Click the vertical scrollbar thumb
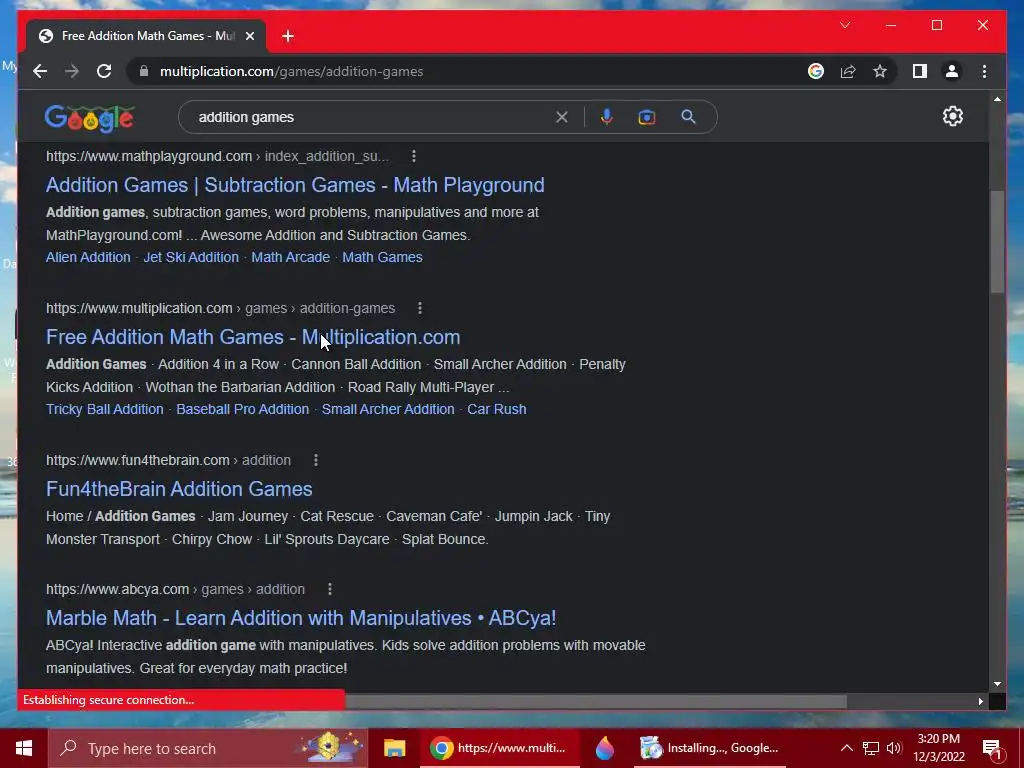Viewport: 1024px width, 768px height. (x=997, y=242)
